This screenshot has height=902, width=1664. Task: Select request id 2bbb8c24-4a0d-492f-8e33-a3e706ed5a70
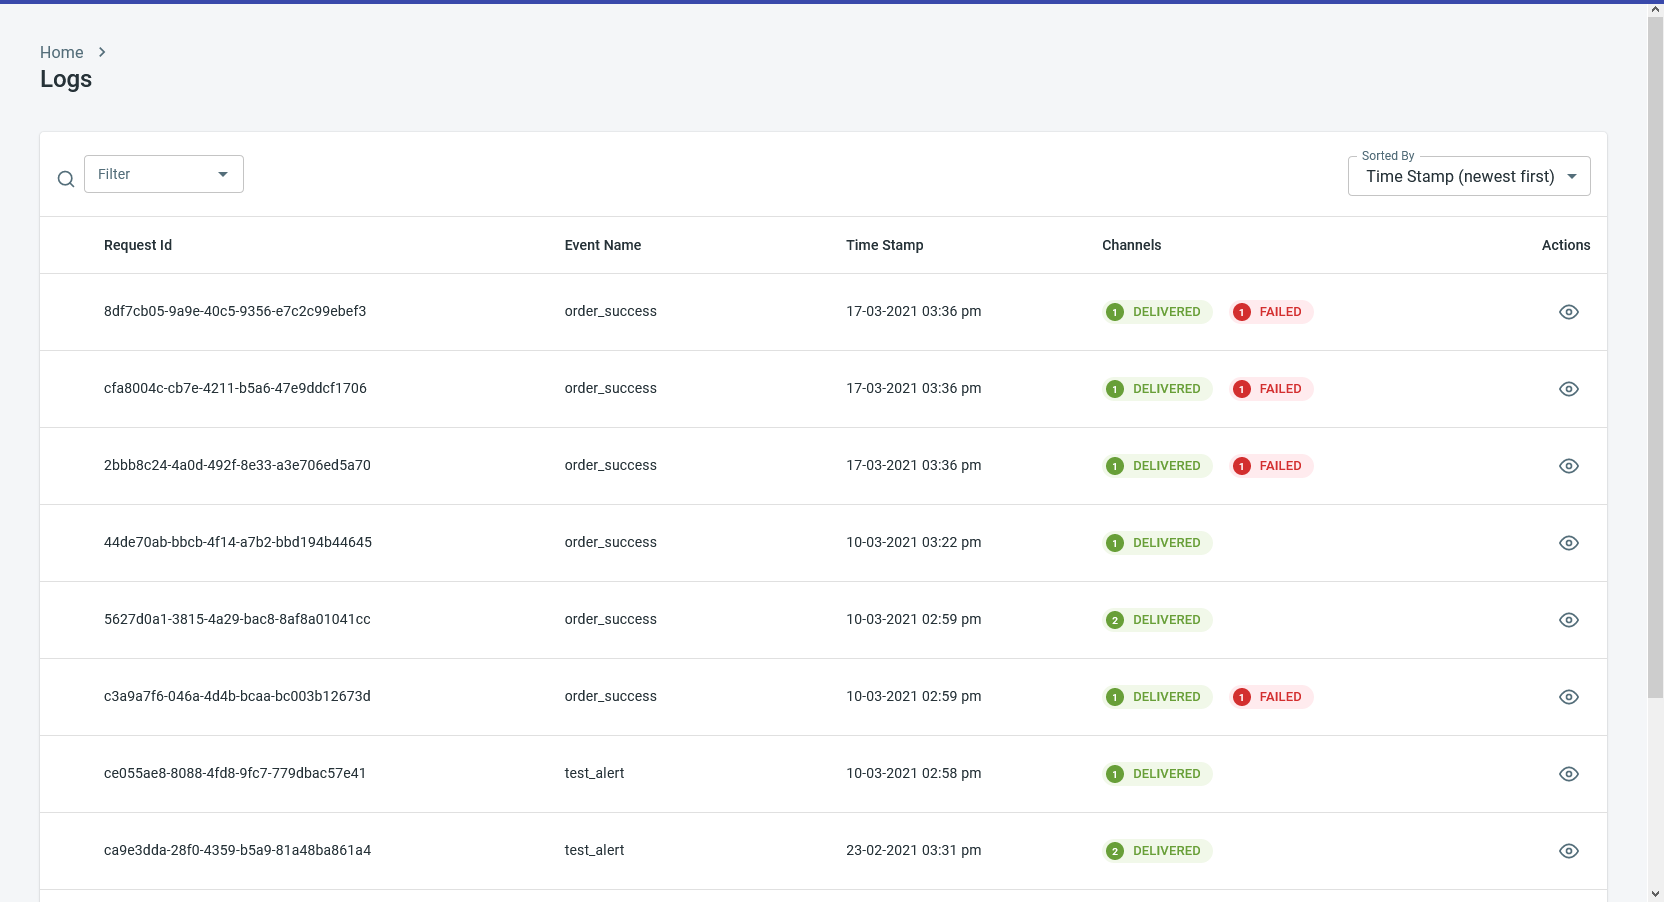tap(237, 465)
